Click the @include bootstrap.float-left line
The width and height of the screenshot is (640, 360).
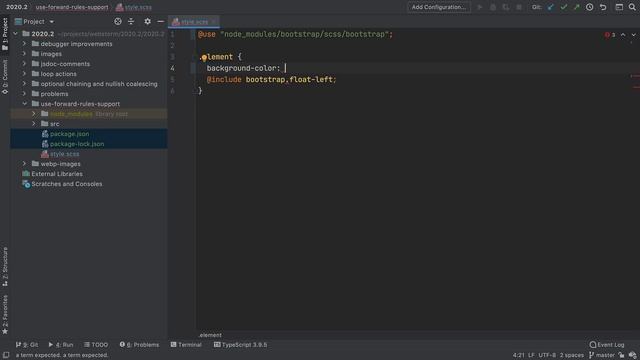pyautogui.click(x=271, y=80)
